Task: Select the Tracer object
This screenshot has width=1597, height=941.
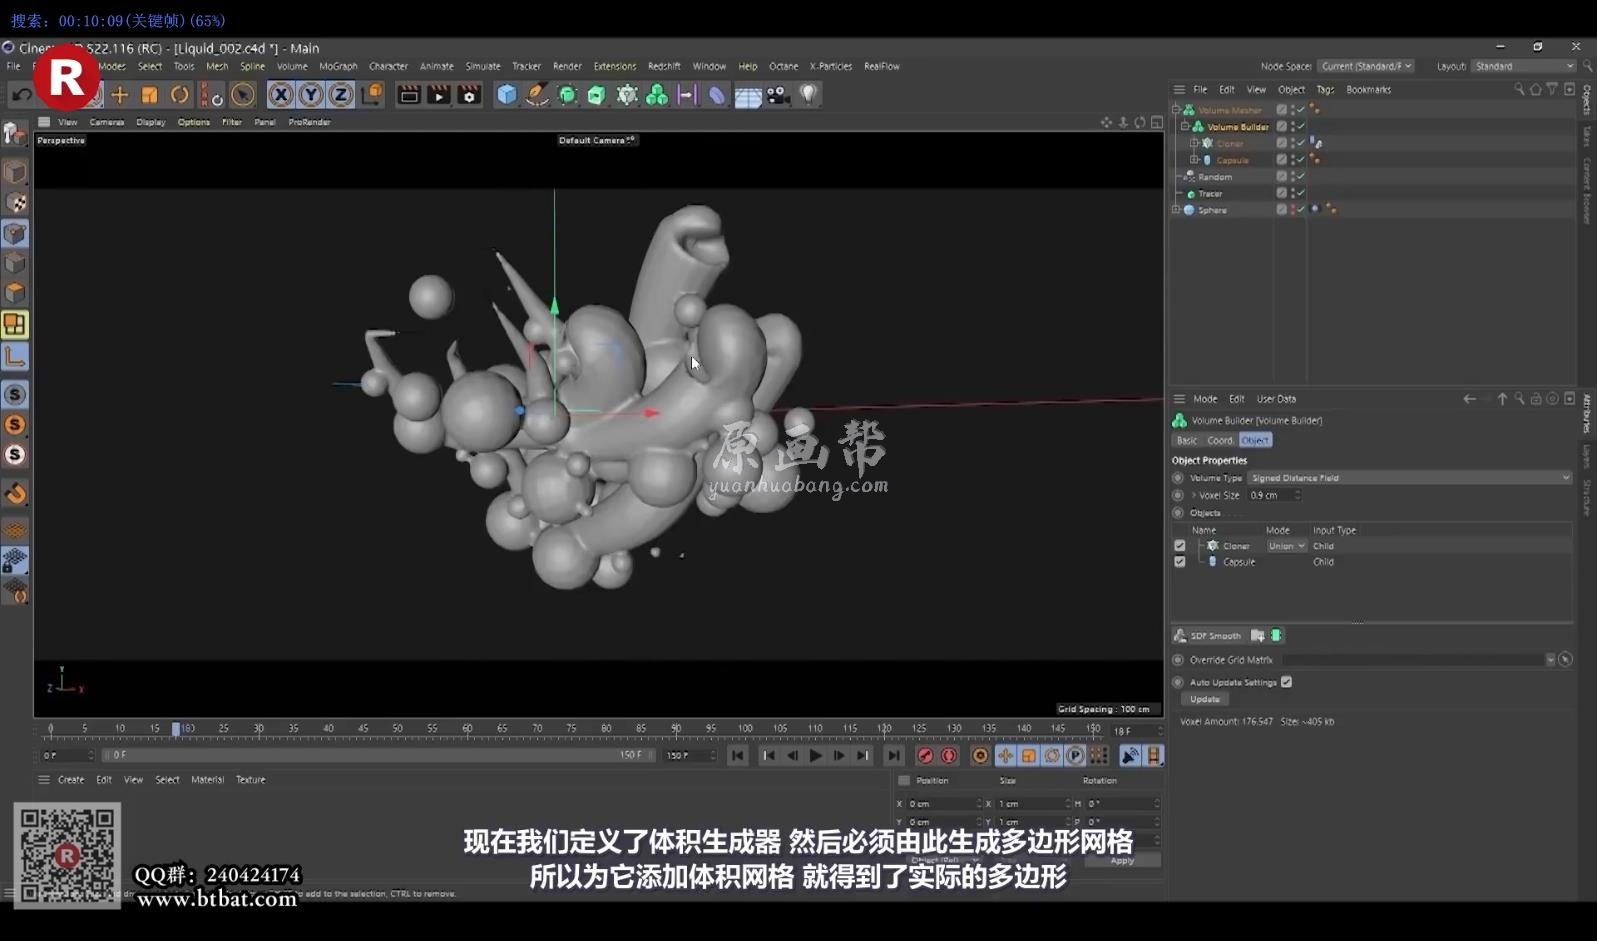Action: coord(1210,194)
